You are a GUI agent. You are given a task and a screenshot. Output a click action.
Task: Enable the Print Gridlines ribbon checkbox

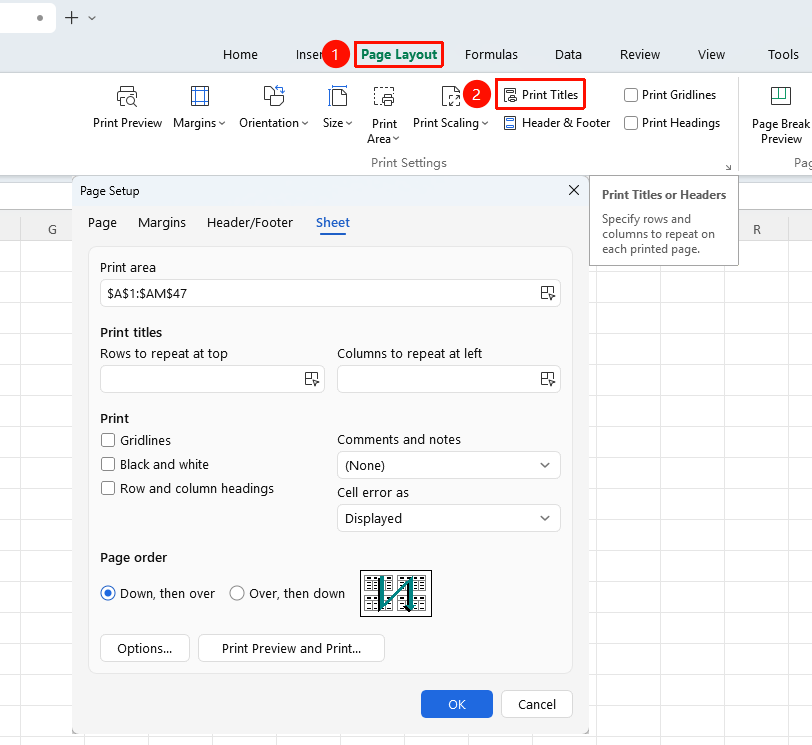(631, 95)
